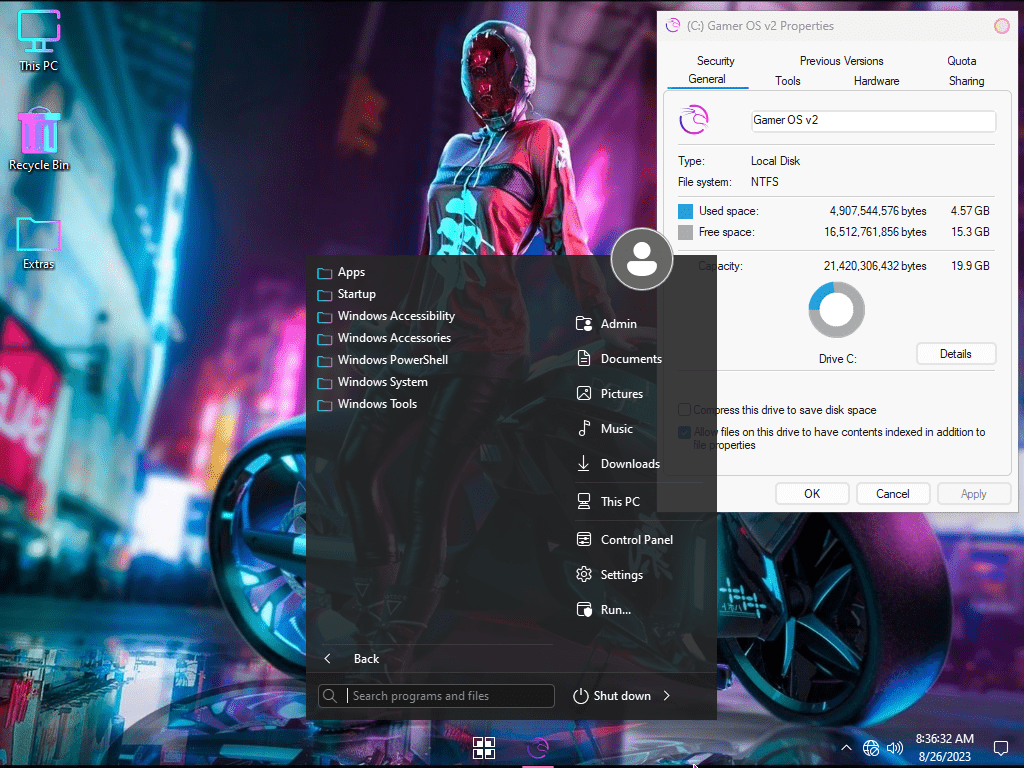This screenshot has height=768, width=1024.
Task: Click the Drive C usage donut chart
Action: pos(837,310)
